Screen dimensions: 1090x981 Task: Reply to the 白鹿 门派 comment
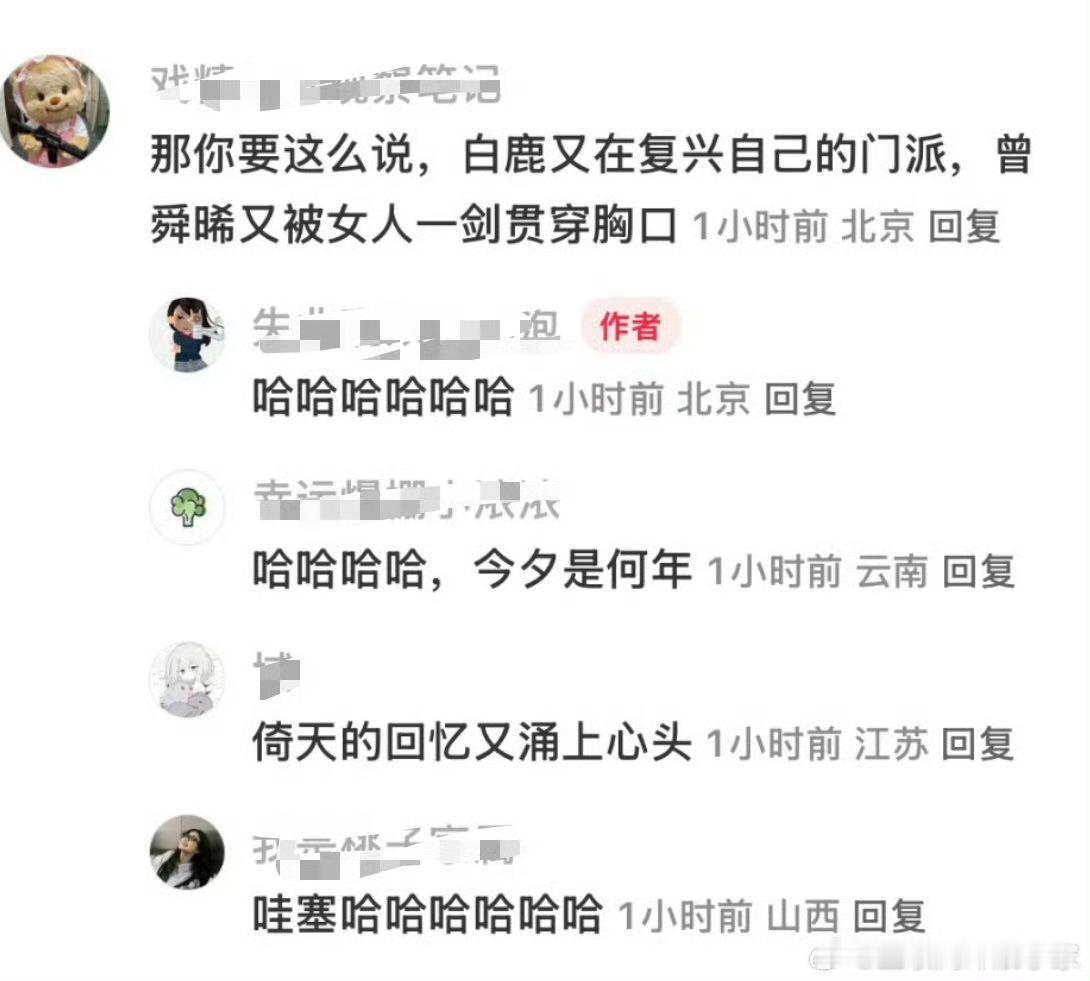964,227
